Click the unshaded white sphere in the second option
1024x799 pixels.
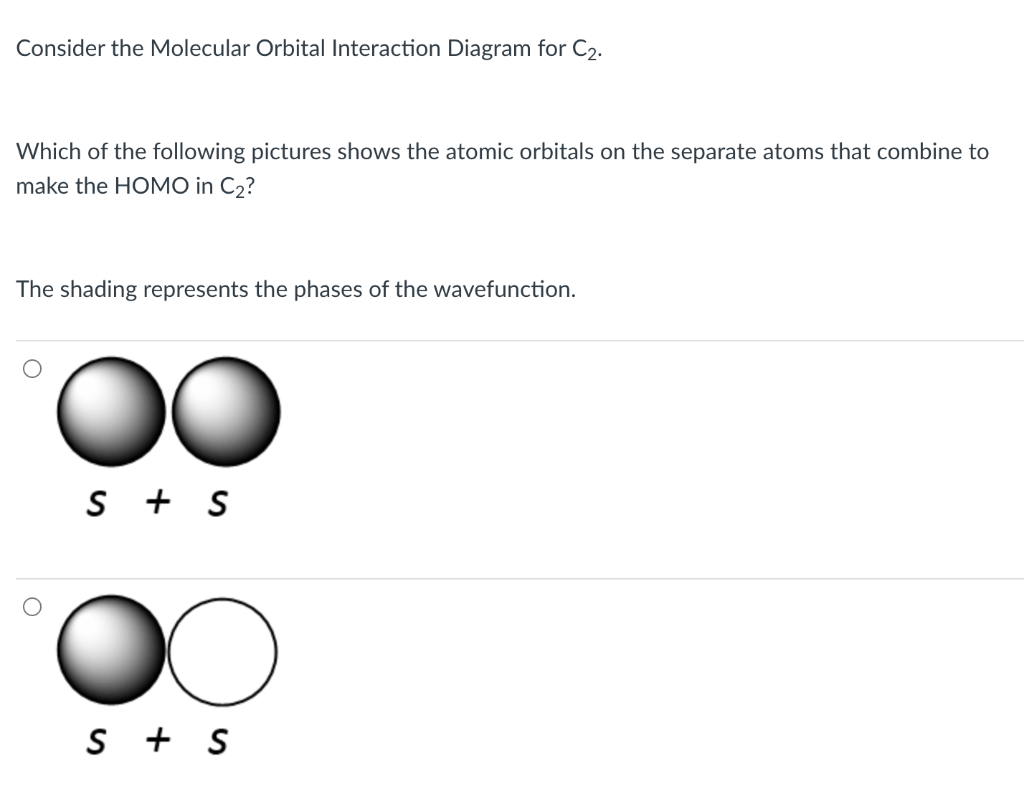point(223,652)
